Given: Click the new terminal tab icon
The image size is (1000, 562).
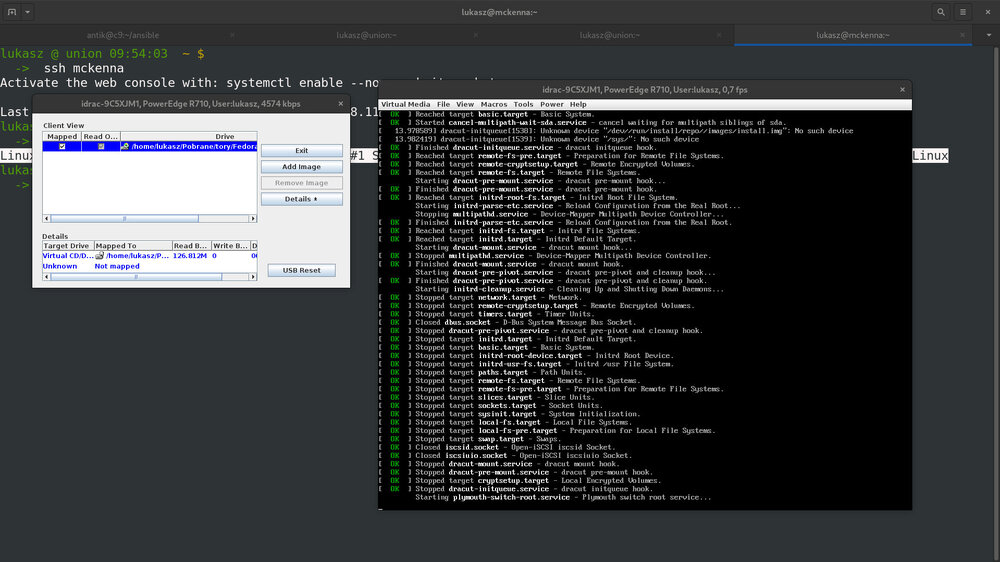Looking at the screenshot, I should [x=10, y=12].
